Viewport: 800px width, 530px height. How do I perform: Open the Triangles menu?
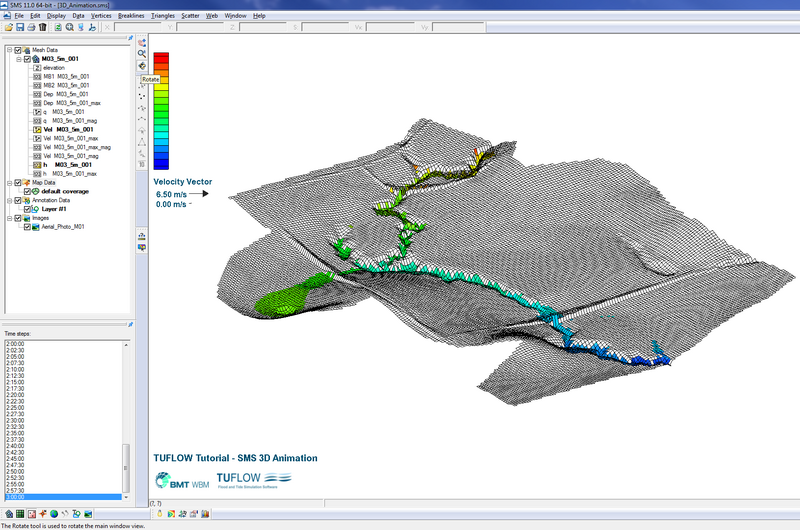tap(163, 16)
